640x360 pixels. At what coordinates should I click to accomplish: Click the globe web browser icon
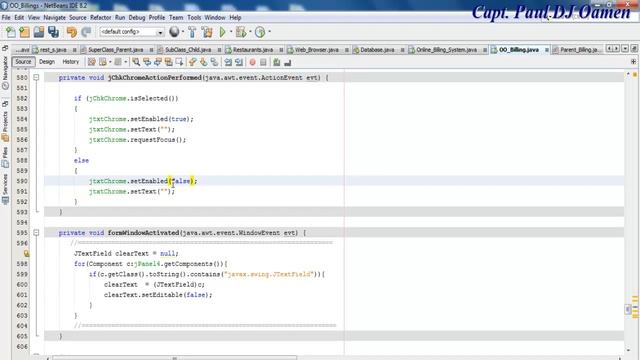click(174, 31)
